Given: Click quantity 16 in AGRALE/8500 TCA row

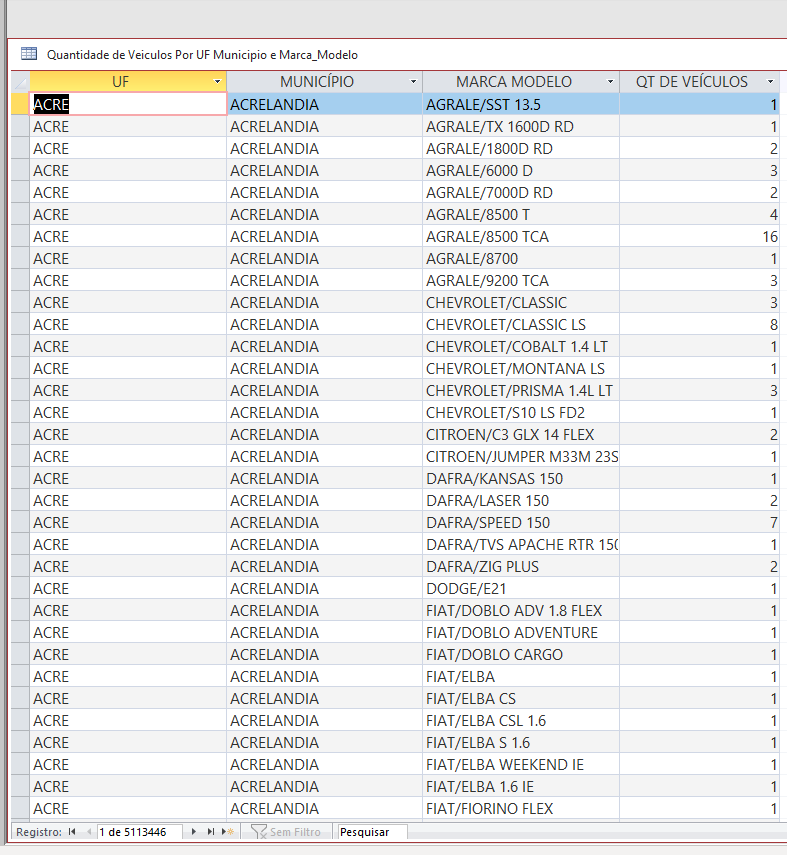Looking at the screenshot, I should pyautogui.click(x=699, y=236).
